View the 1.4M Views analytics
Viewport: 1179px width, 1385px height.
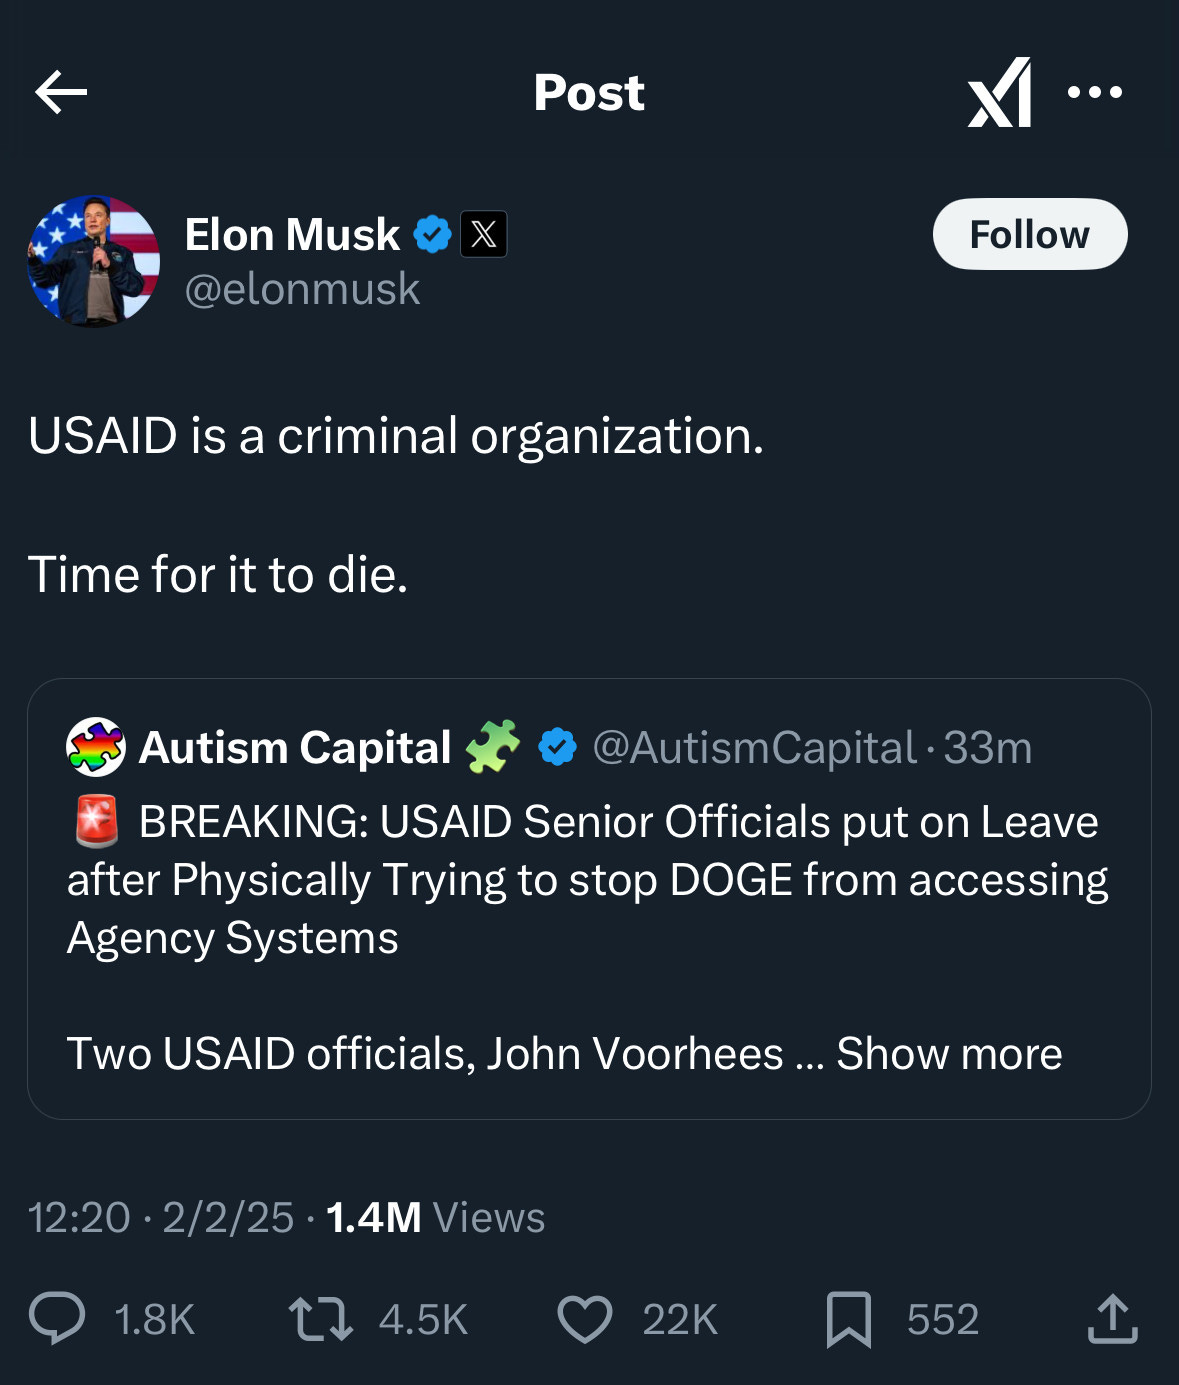tap(435, 1218)
